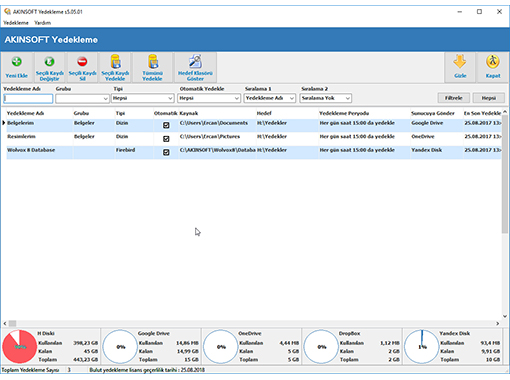
Task: Click the Kapat exit icon
Action: [x=493, y=62]
